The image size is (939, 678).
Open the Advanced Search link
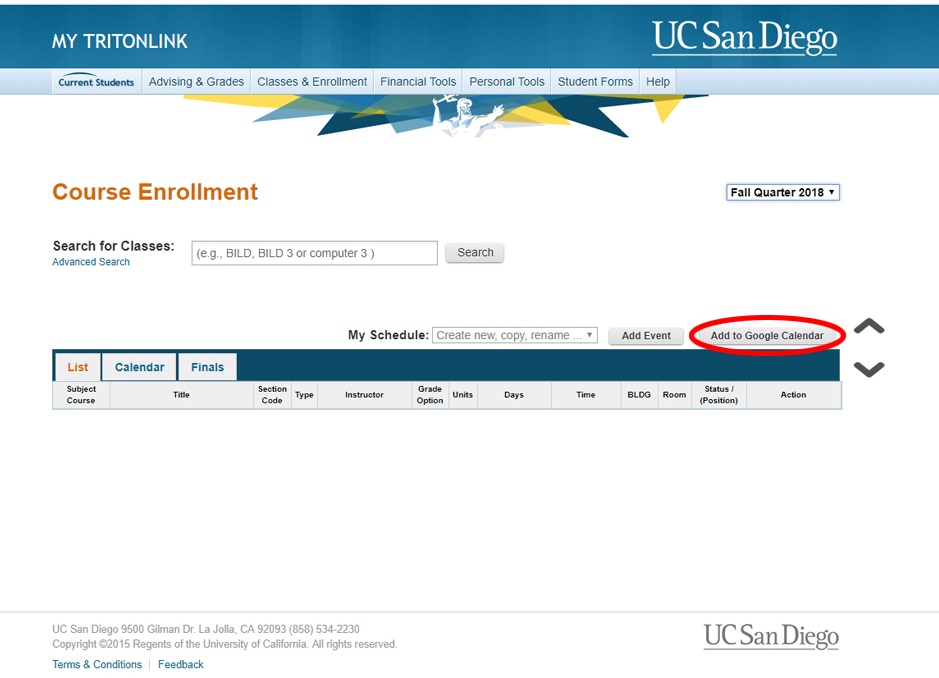(x=91, y=261)
